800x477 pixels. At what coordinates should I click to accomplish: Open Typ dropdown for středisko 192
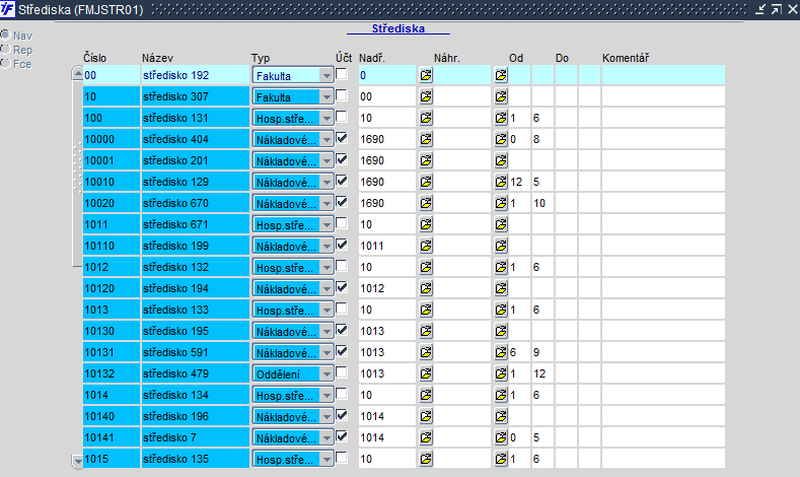[327, 76]
